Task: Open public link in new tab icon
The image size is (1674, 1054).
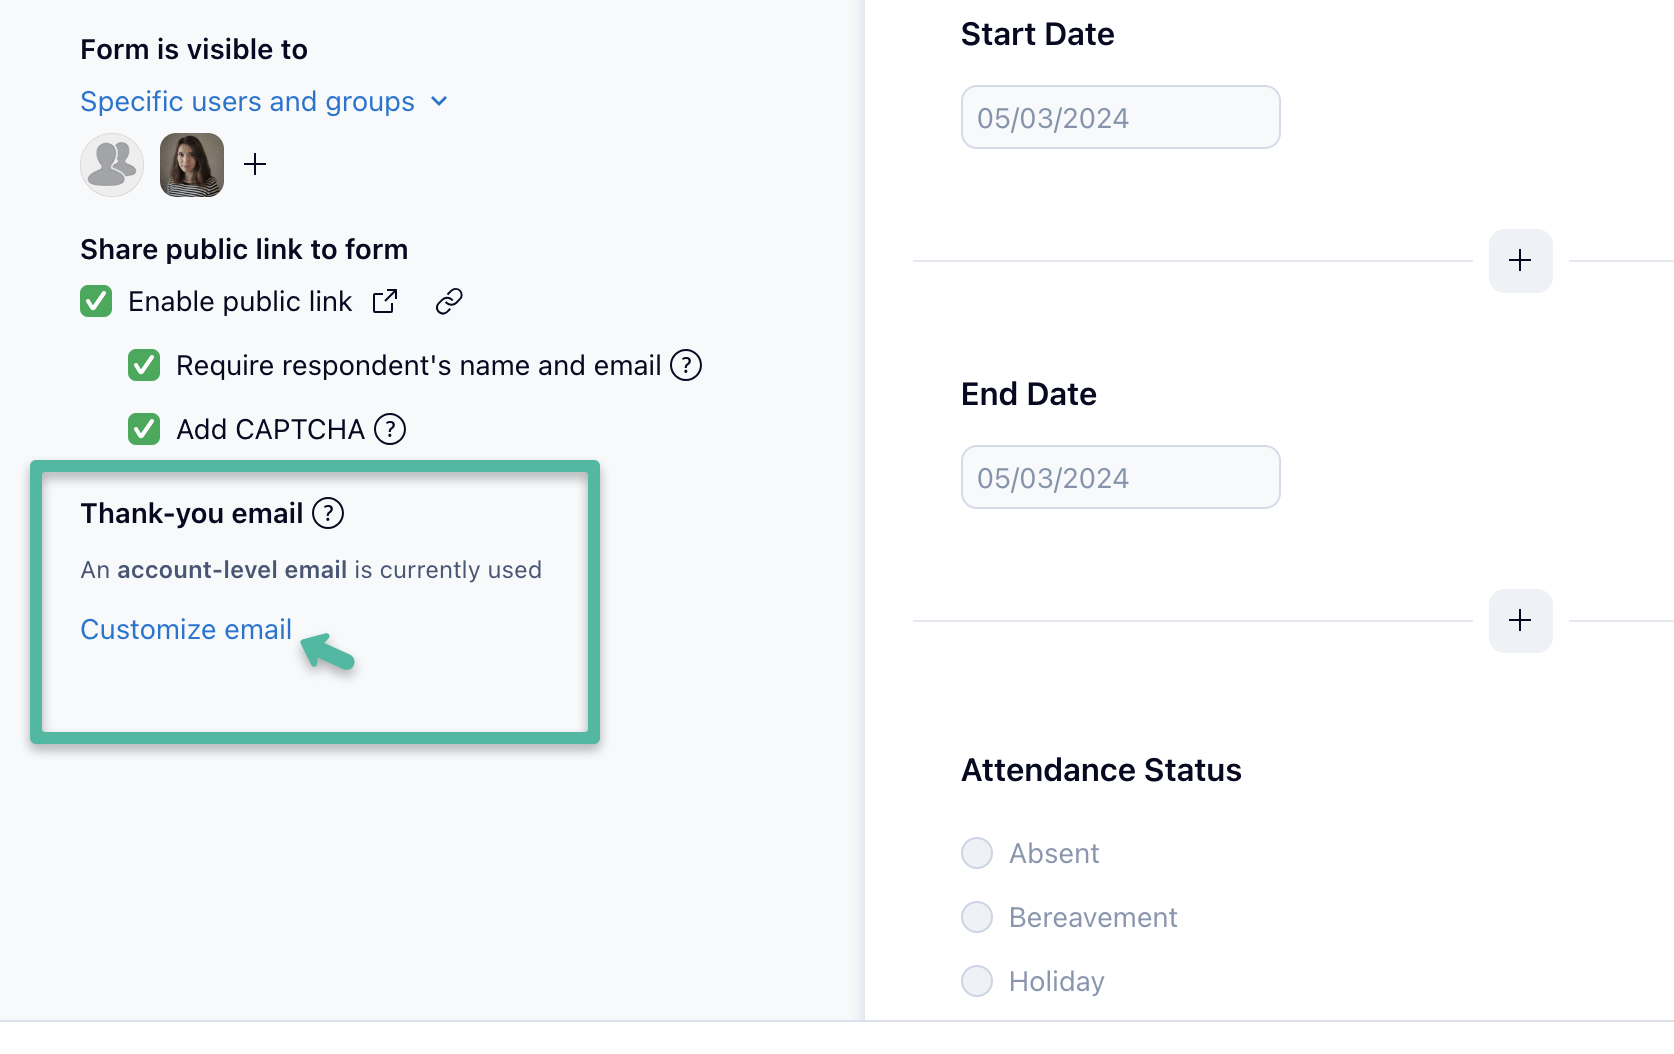Action: coord(385,301)
